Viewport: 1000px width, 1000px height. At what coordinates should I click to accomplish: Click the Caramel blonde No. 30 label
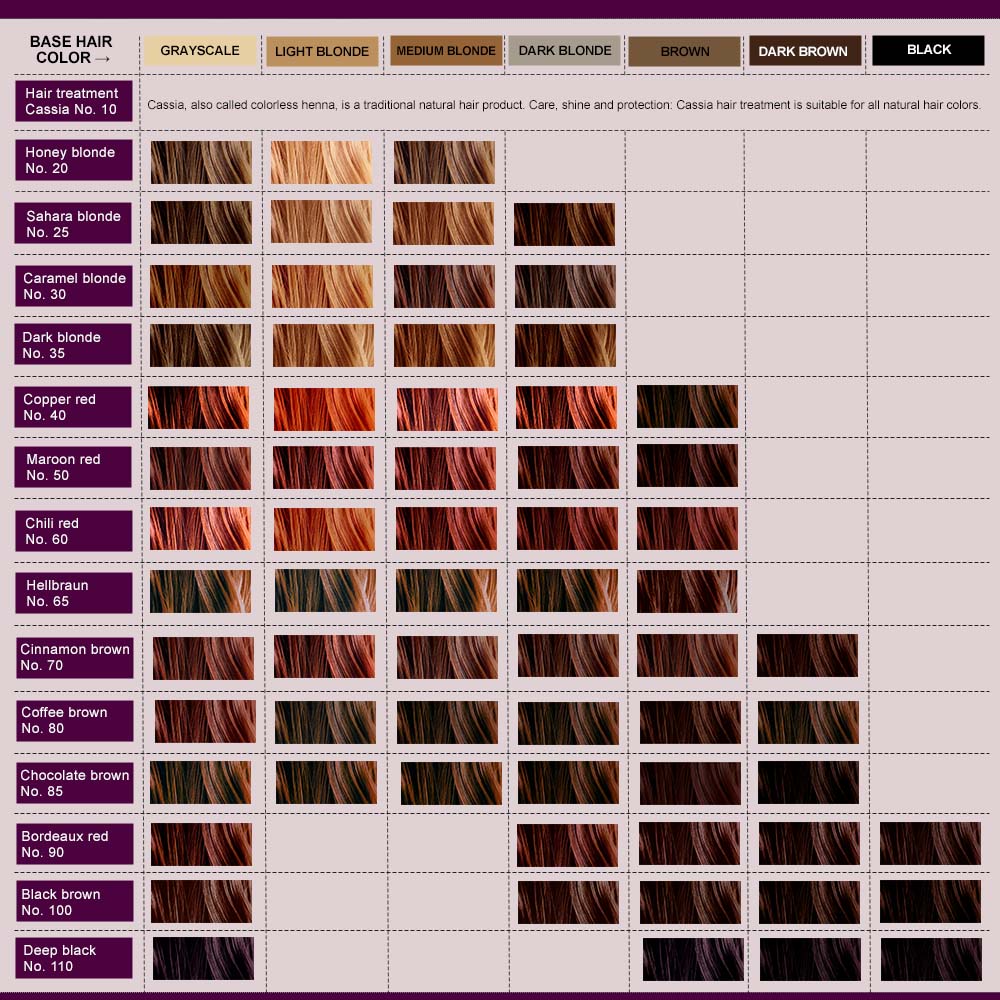74,286
